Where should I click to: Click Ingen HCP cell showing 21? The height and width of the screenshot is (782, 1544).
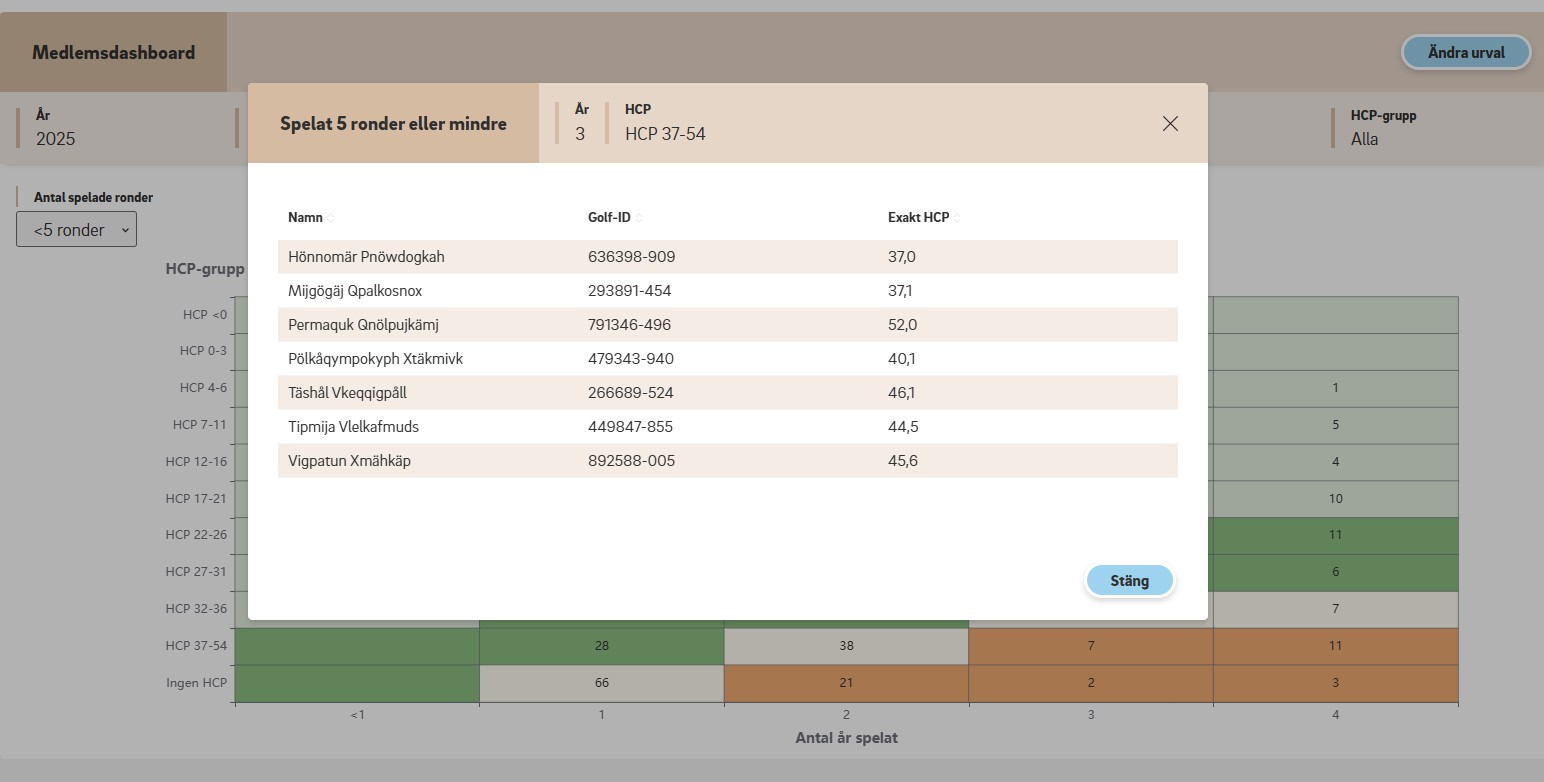pos(846,683)
